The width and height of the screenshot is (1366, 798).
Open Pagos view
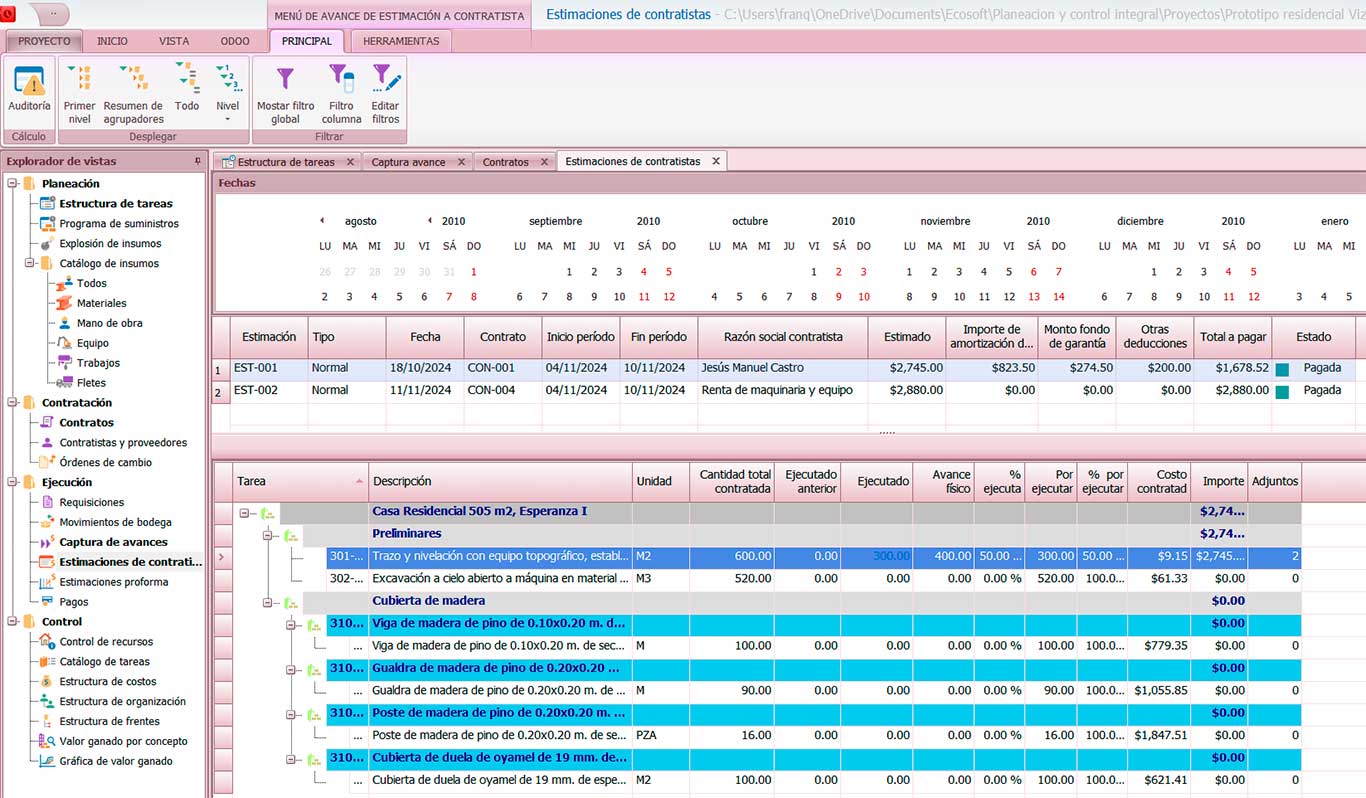(x=74, y=601)
